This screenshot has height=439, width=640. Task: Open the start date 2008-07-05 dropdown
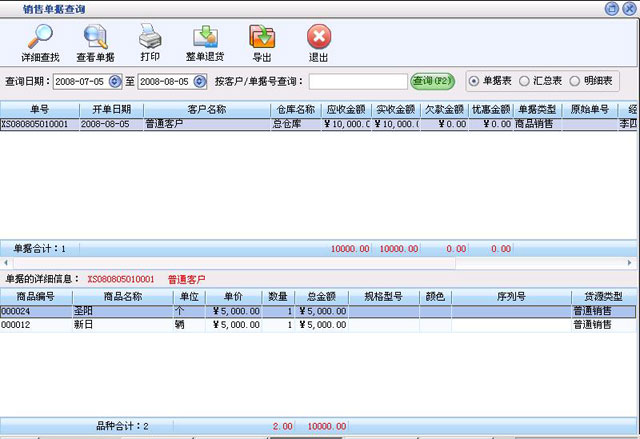115,81
